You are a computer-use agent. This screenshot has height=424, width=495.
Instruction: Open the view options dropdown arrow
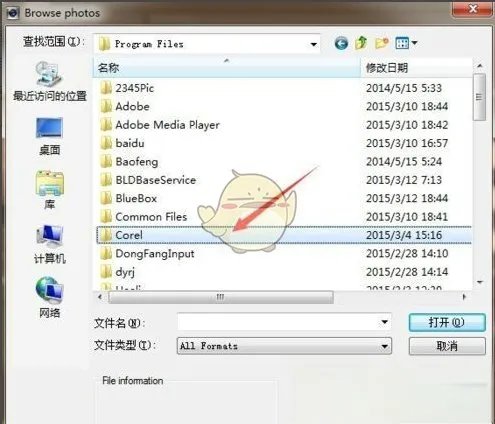coord(414,43)
